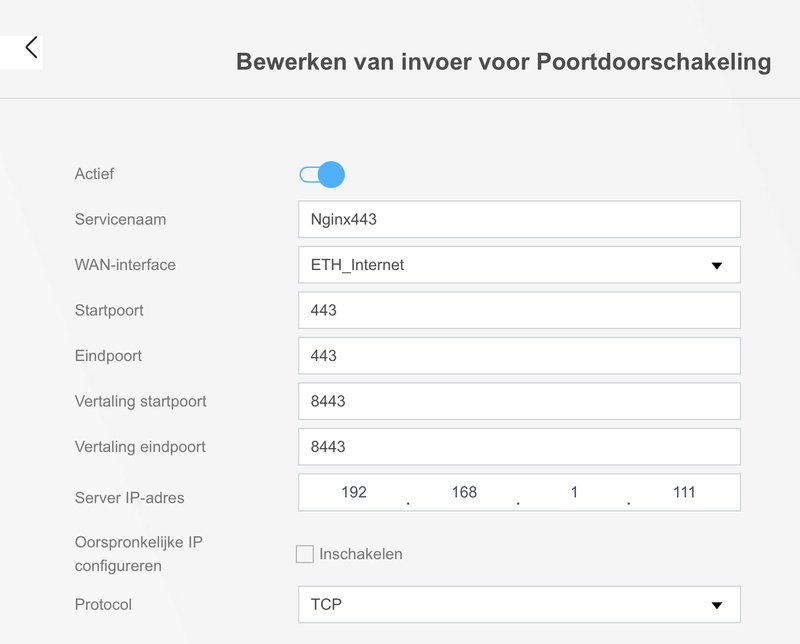This screenshot has width=800, height=644.
Task: Click the arrow of the WAN-interface dropdown
Action: (716, 266)
